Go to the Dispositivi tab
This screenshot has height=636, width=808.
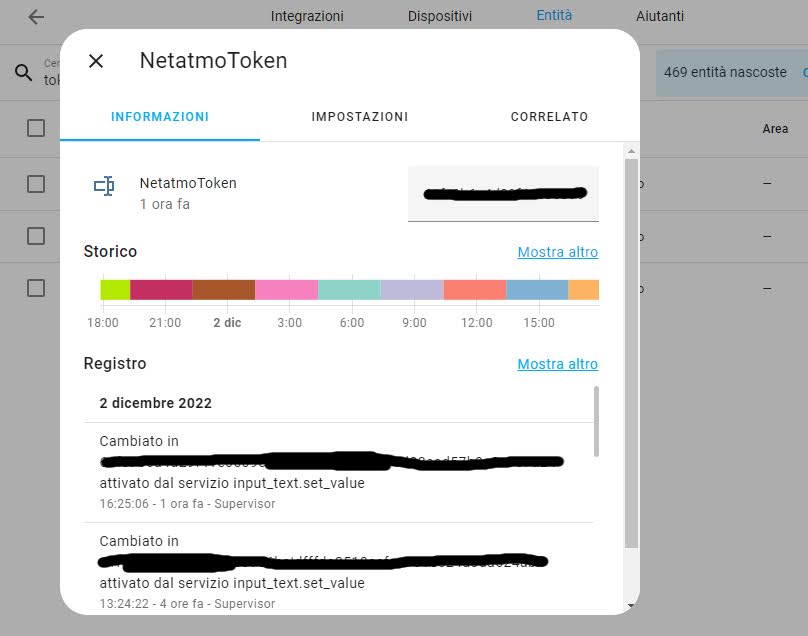coord(440,16)
